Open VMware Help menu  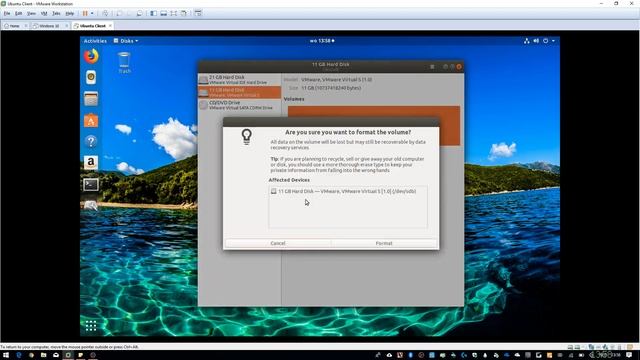tap(70, 13)
